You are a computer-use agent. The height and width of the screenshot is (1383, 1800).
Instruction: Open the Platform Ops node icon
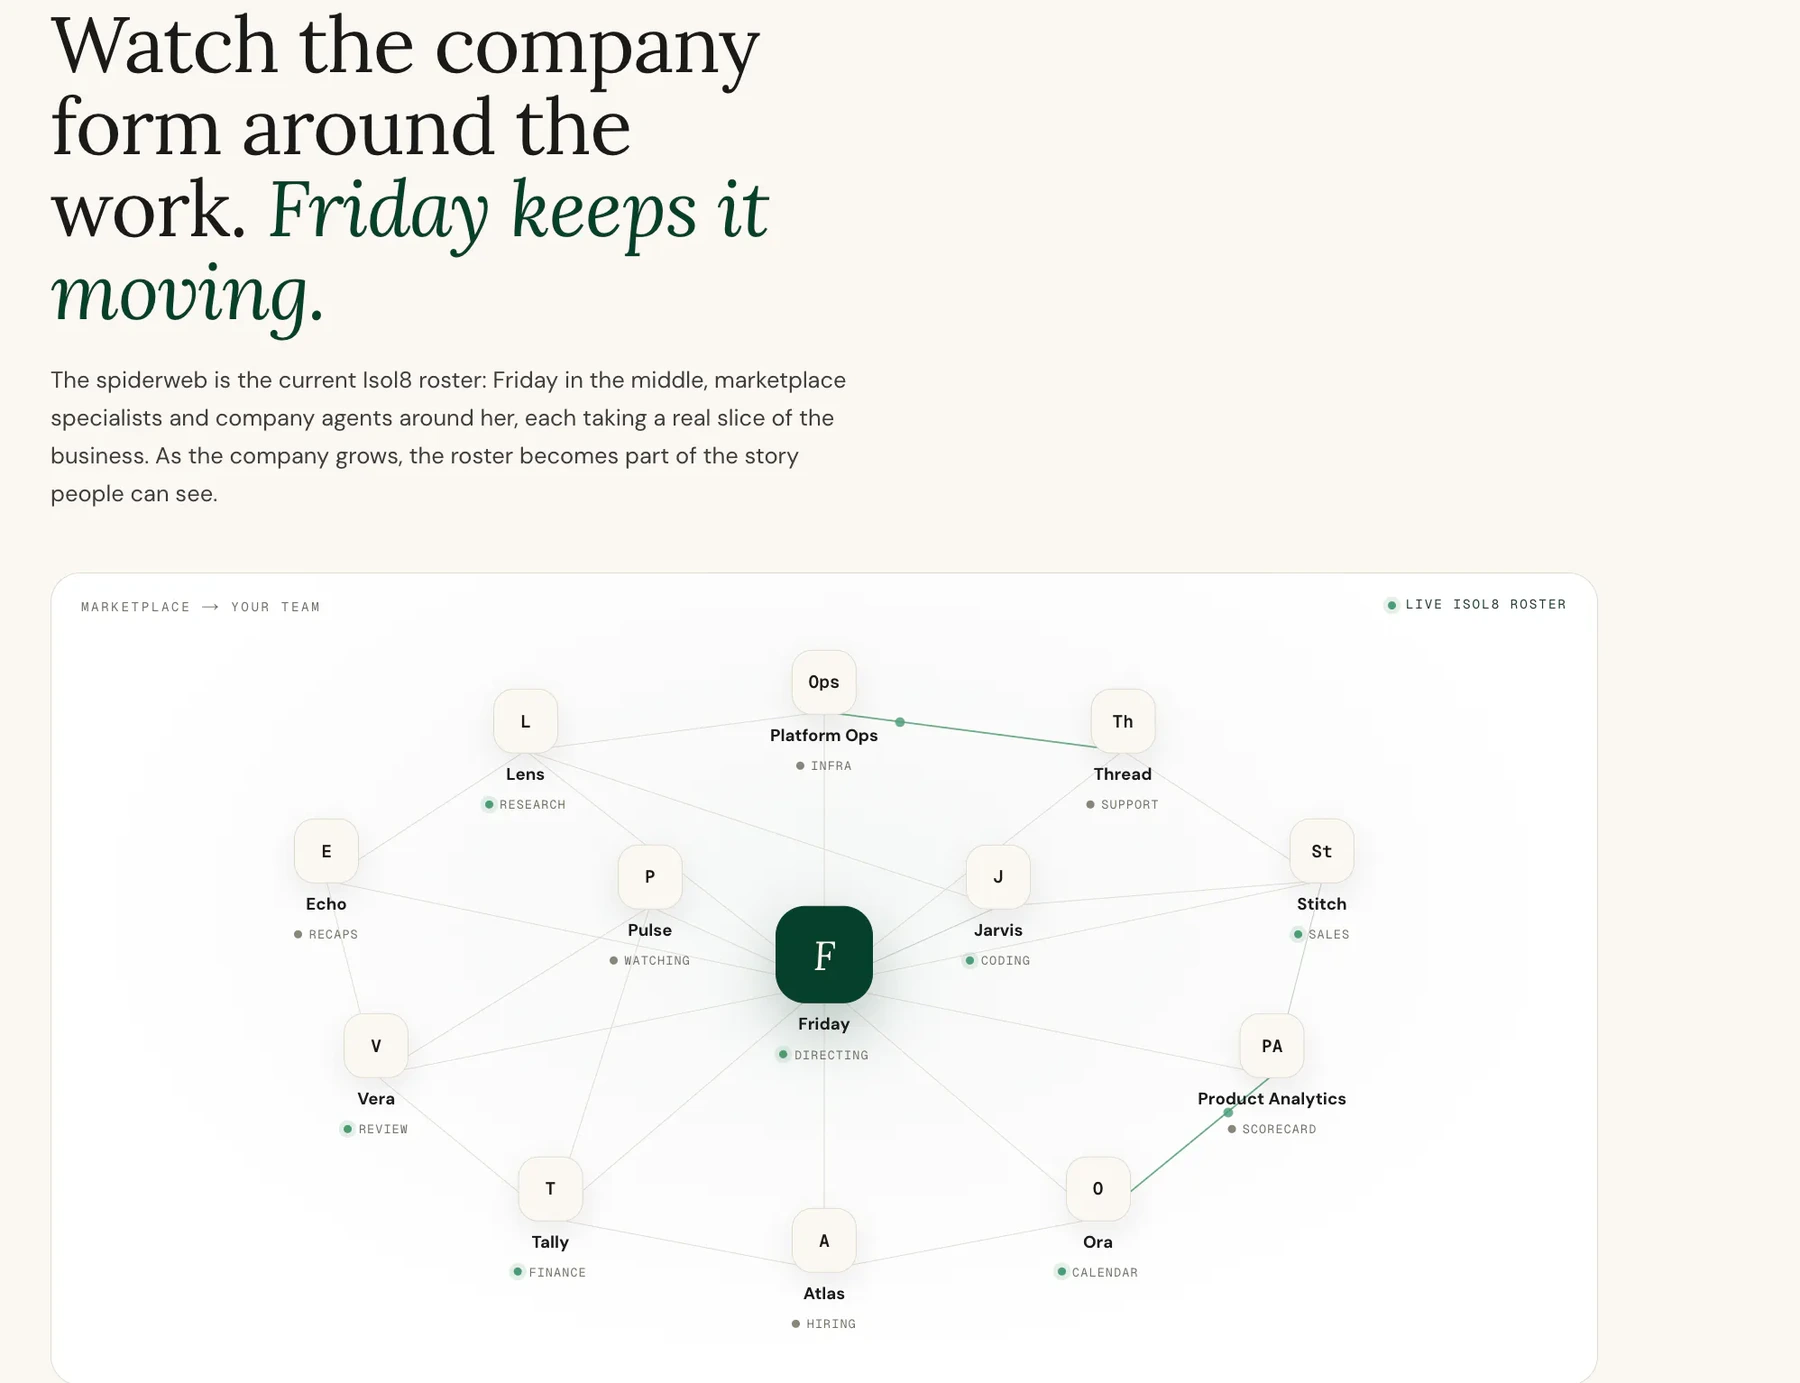pos(824,682)
